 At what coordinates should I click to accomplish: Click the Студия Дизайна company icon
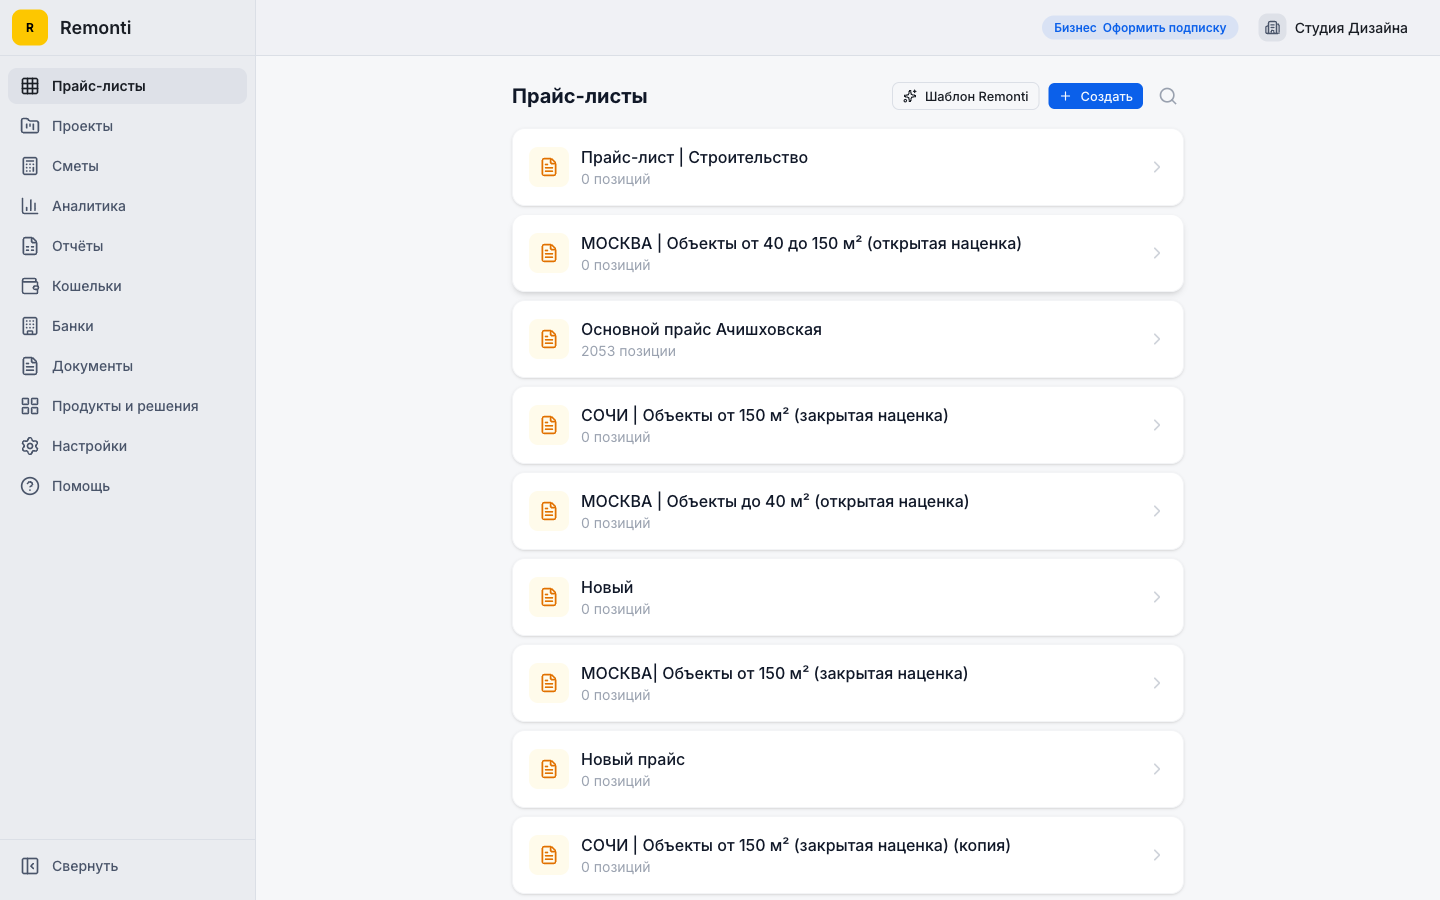(1272, 28)
